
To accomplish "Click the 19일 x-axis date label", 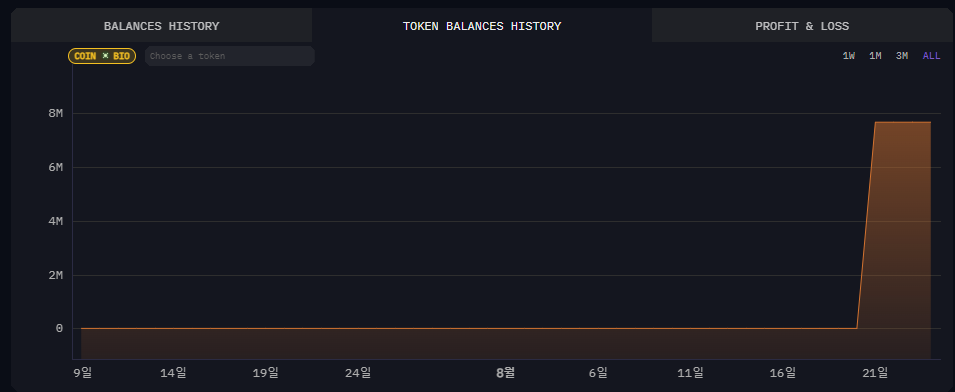I will [x=266, y=373].
